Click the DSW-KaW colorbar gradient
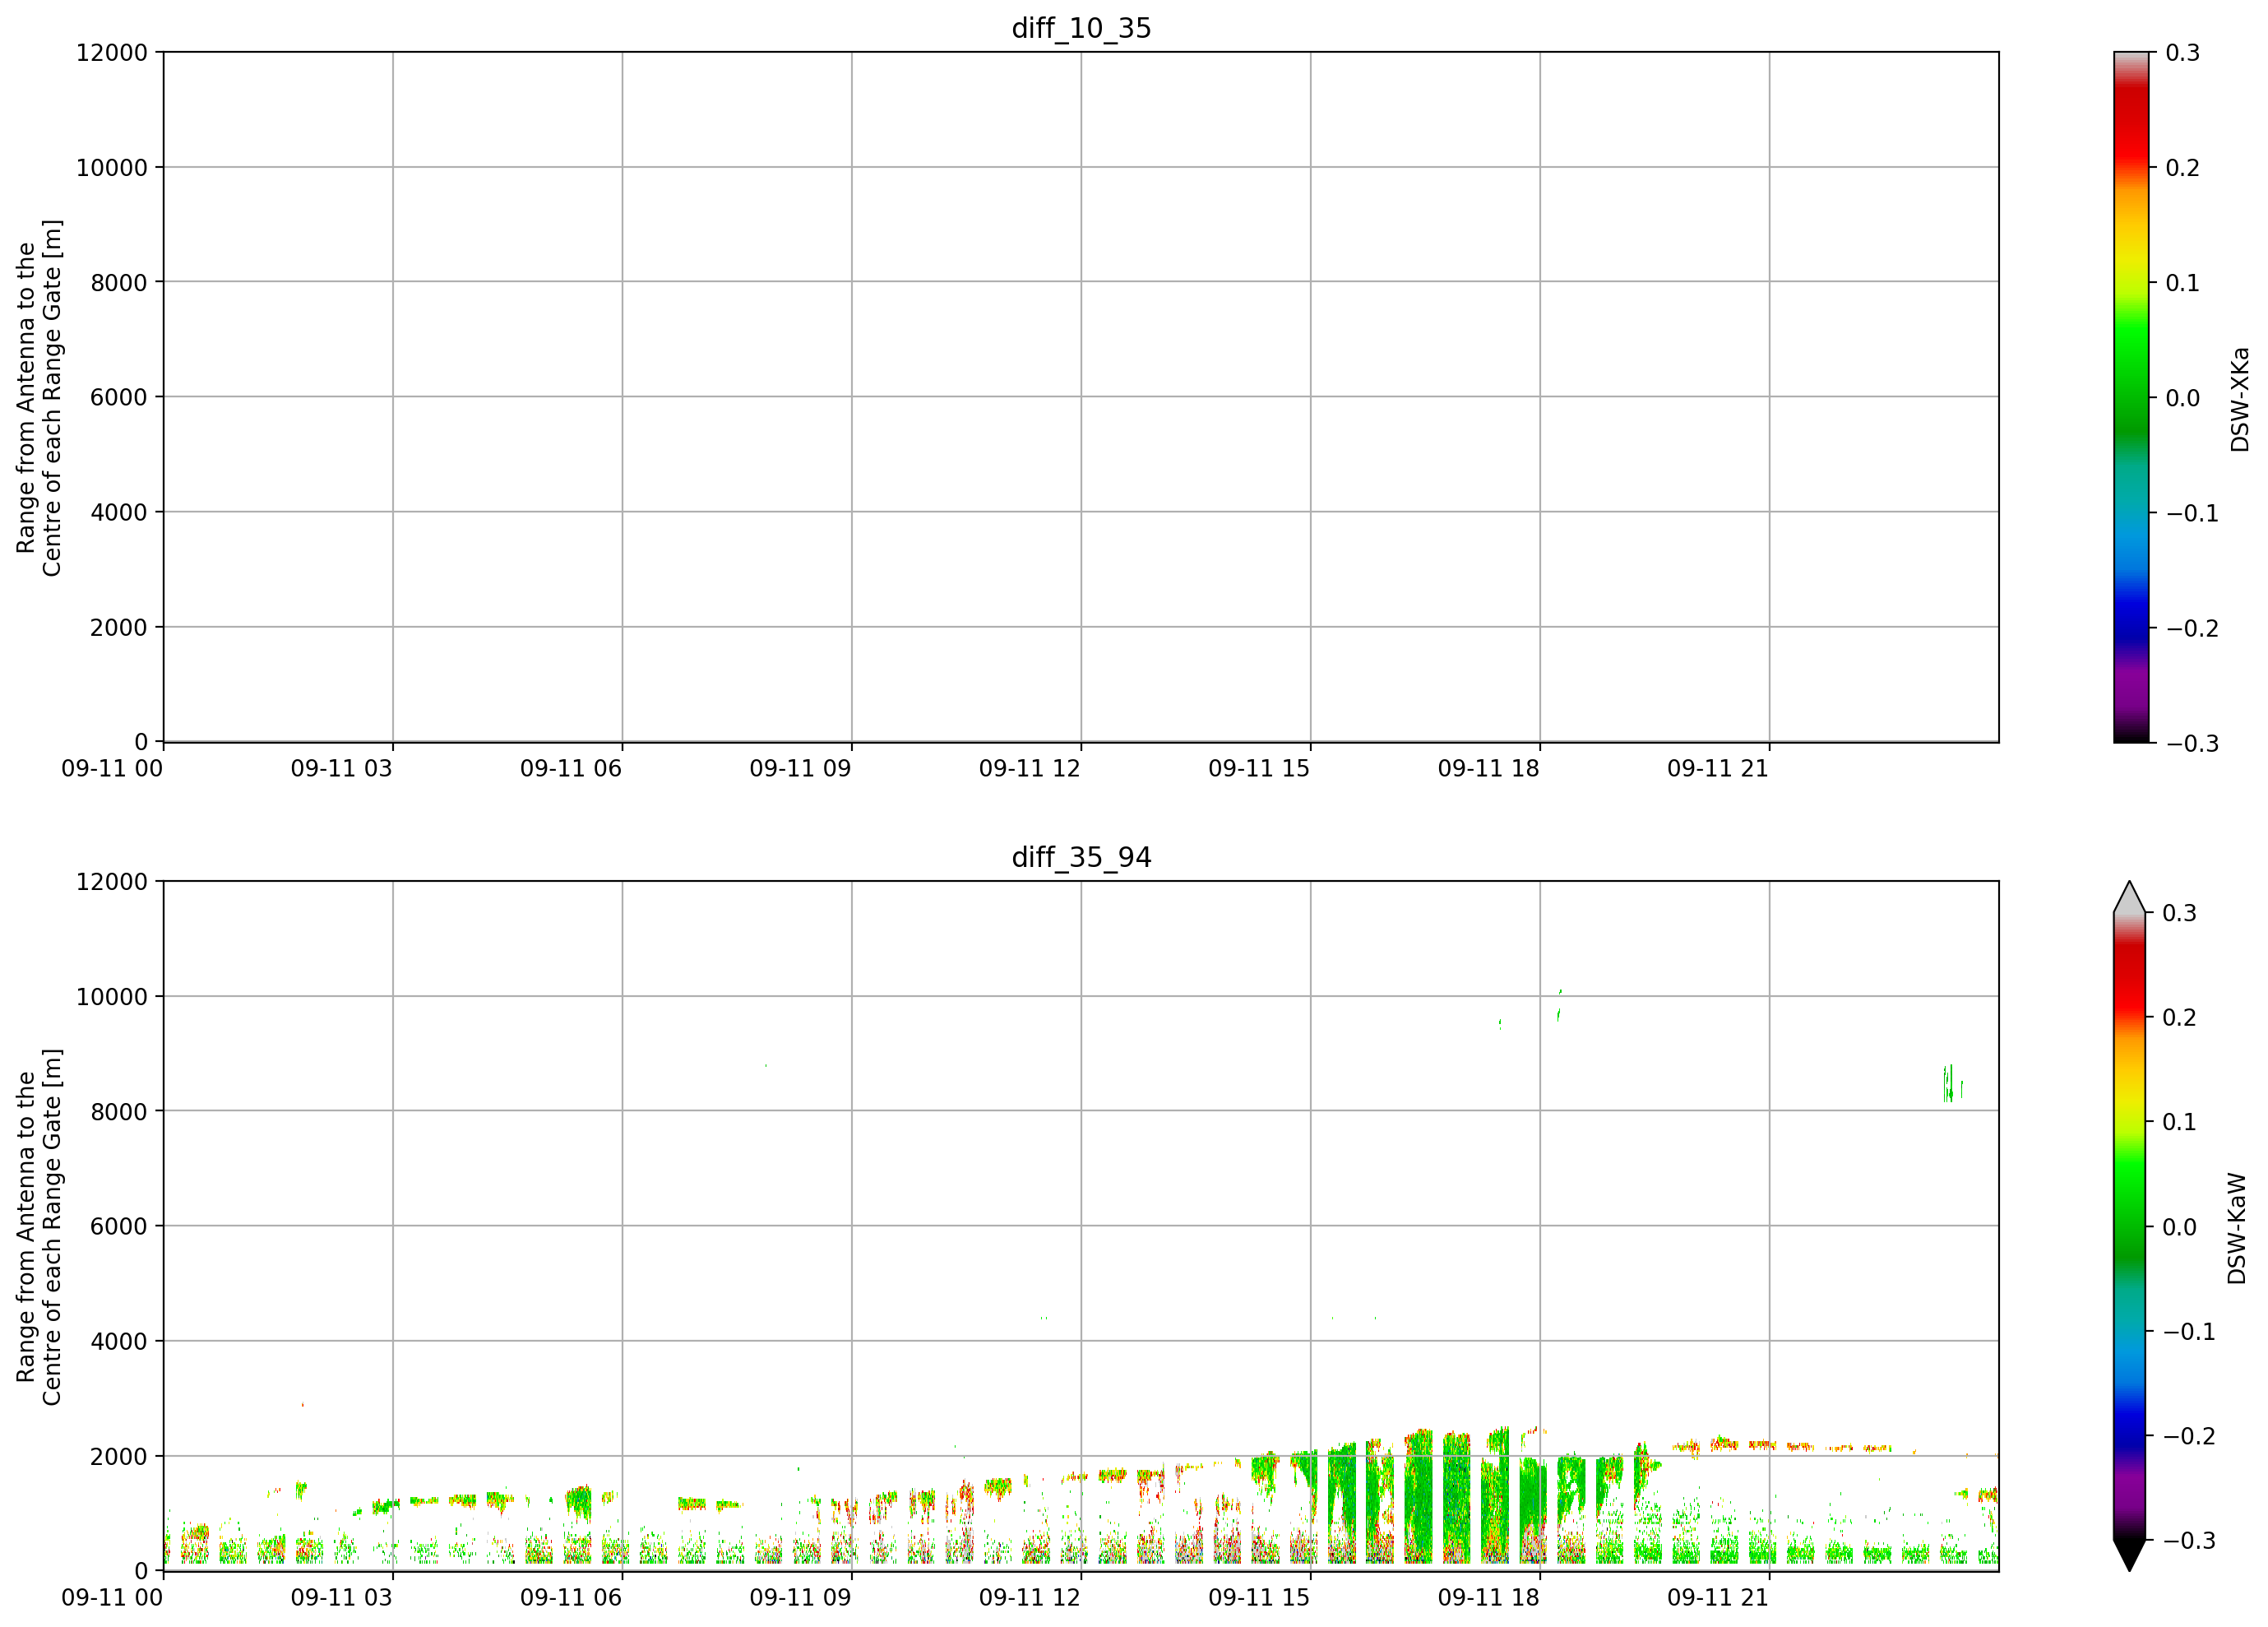 pos(2130,1226)
